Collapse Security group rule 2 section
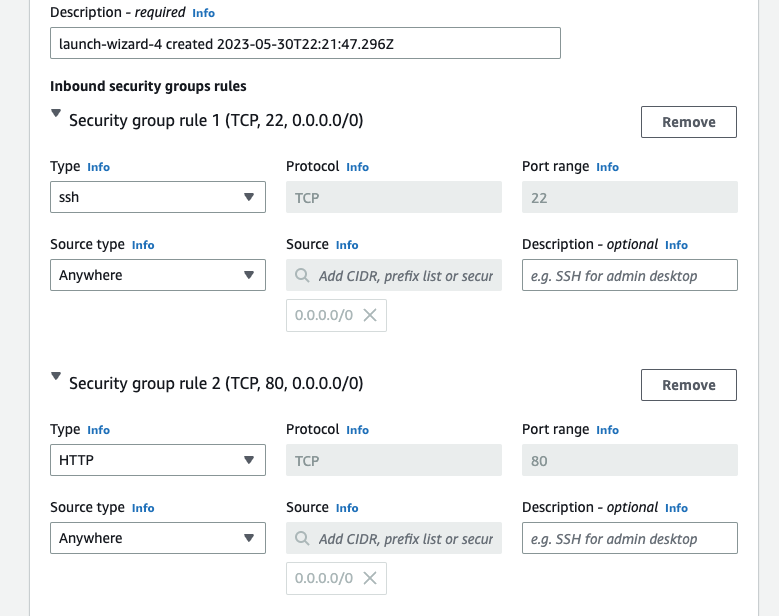 [56, 377]
